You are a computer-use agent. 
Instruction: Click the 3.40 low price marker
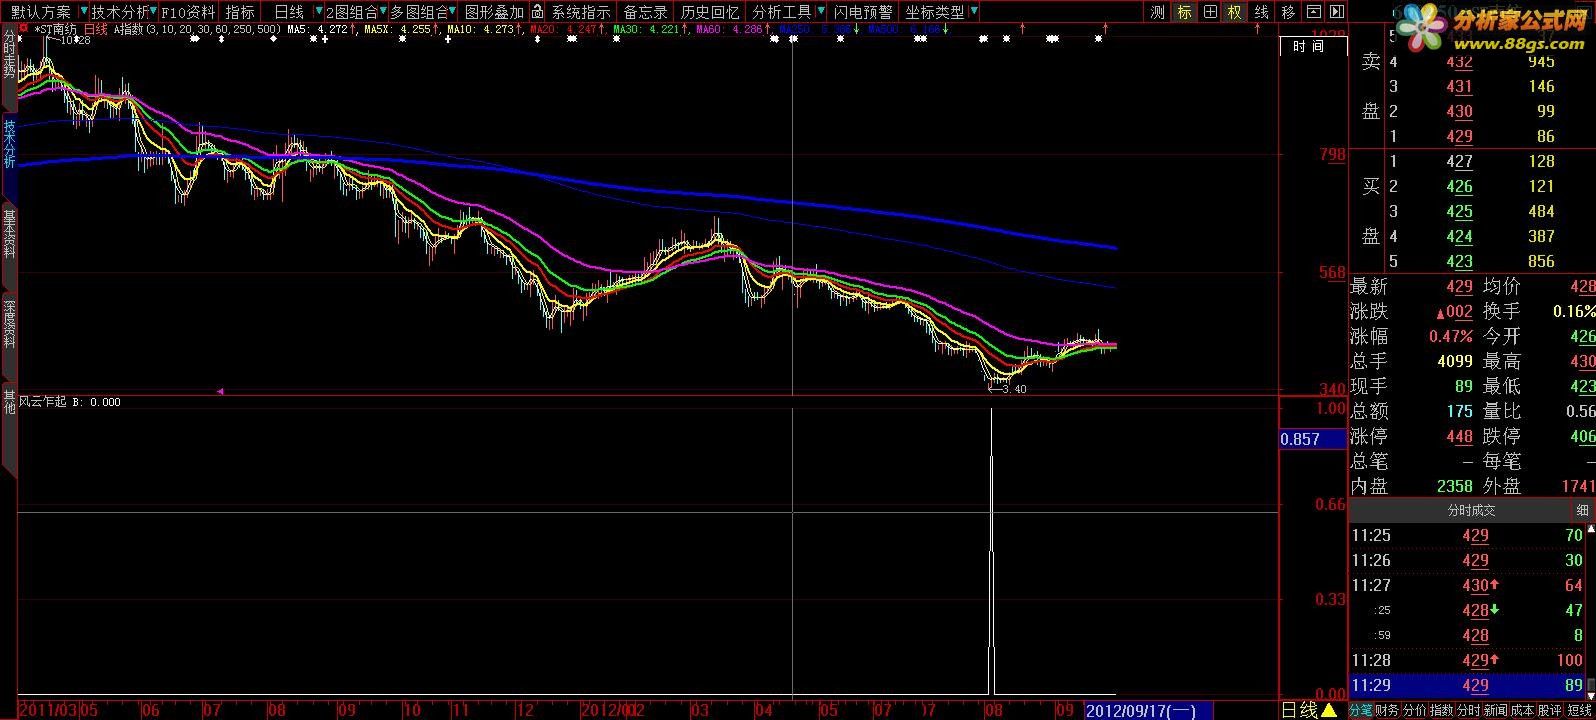click(1007, 389)
